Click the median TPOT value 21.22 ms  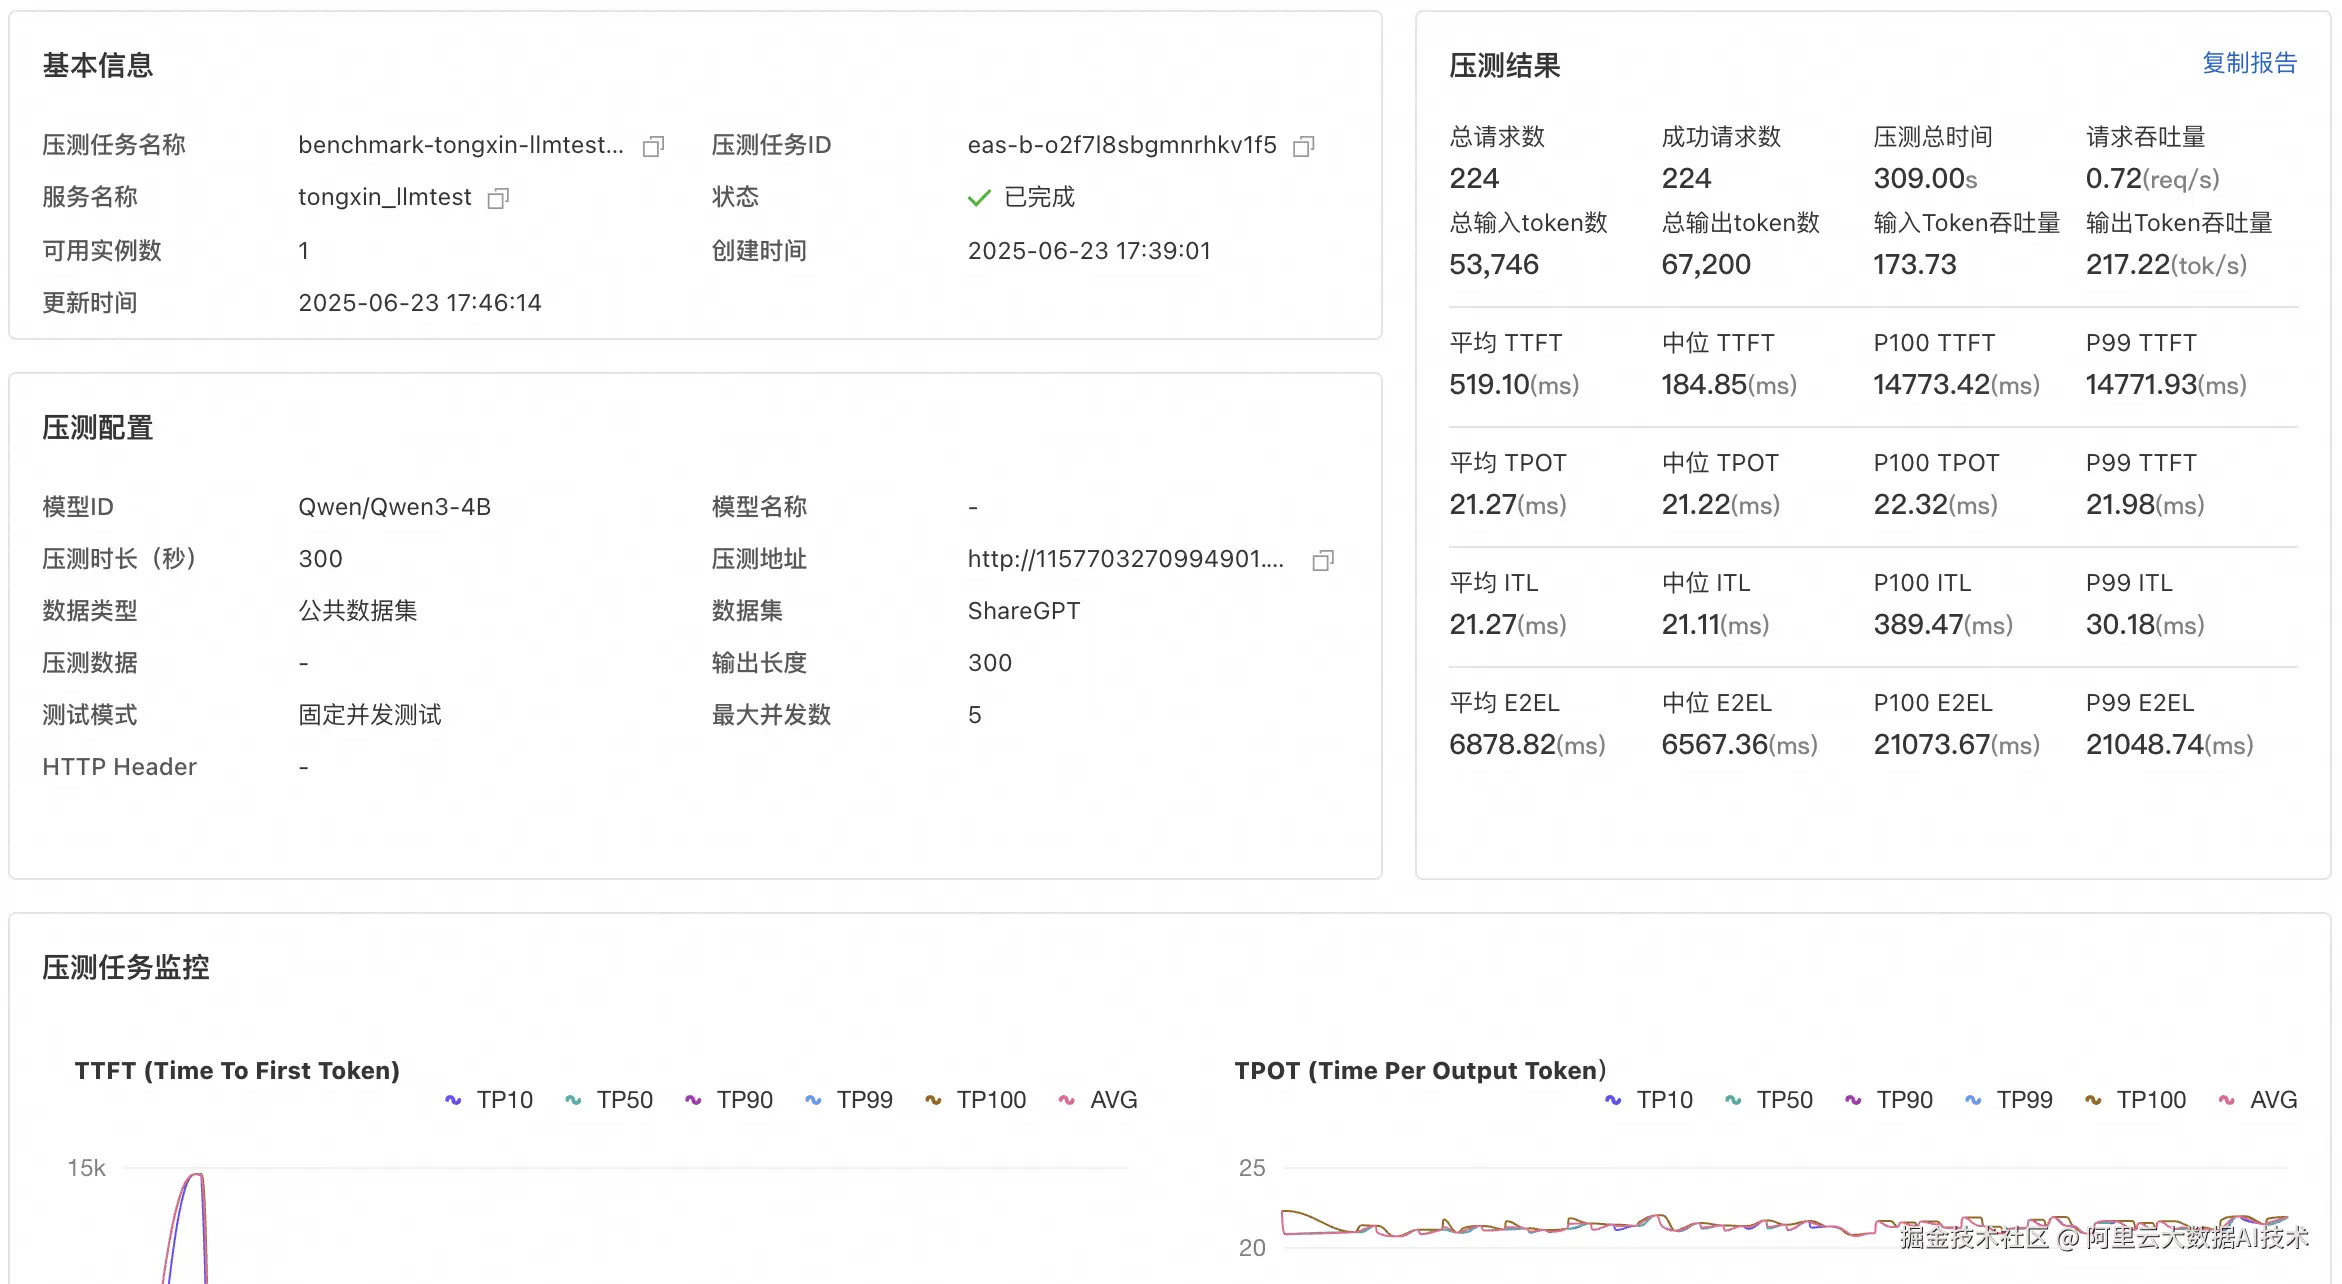(x=1720, y=505)
